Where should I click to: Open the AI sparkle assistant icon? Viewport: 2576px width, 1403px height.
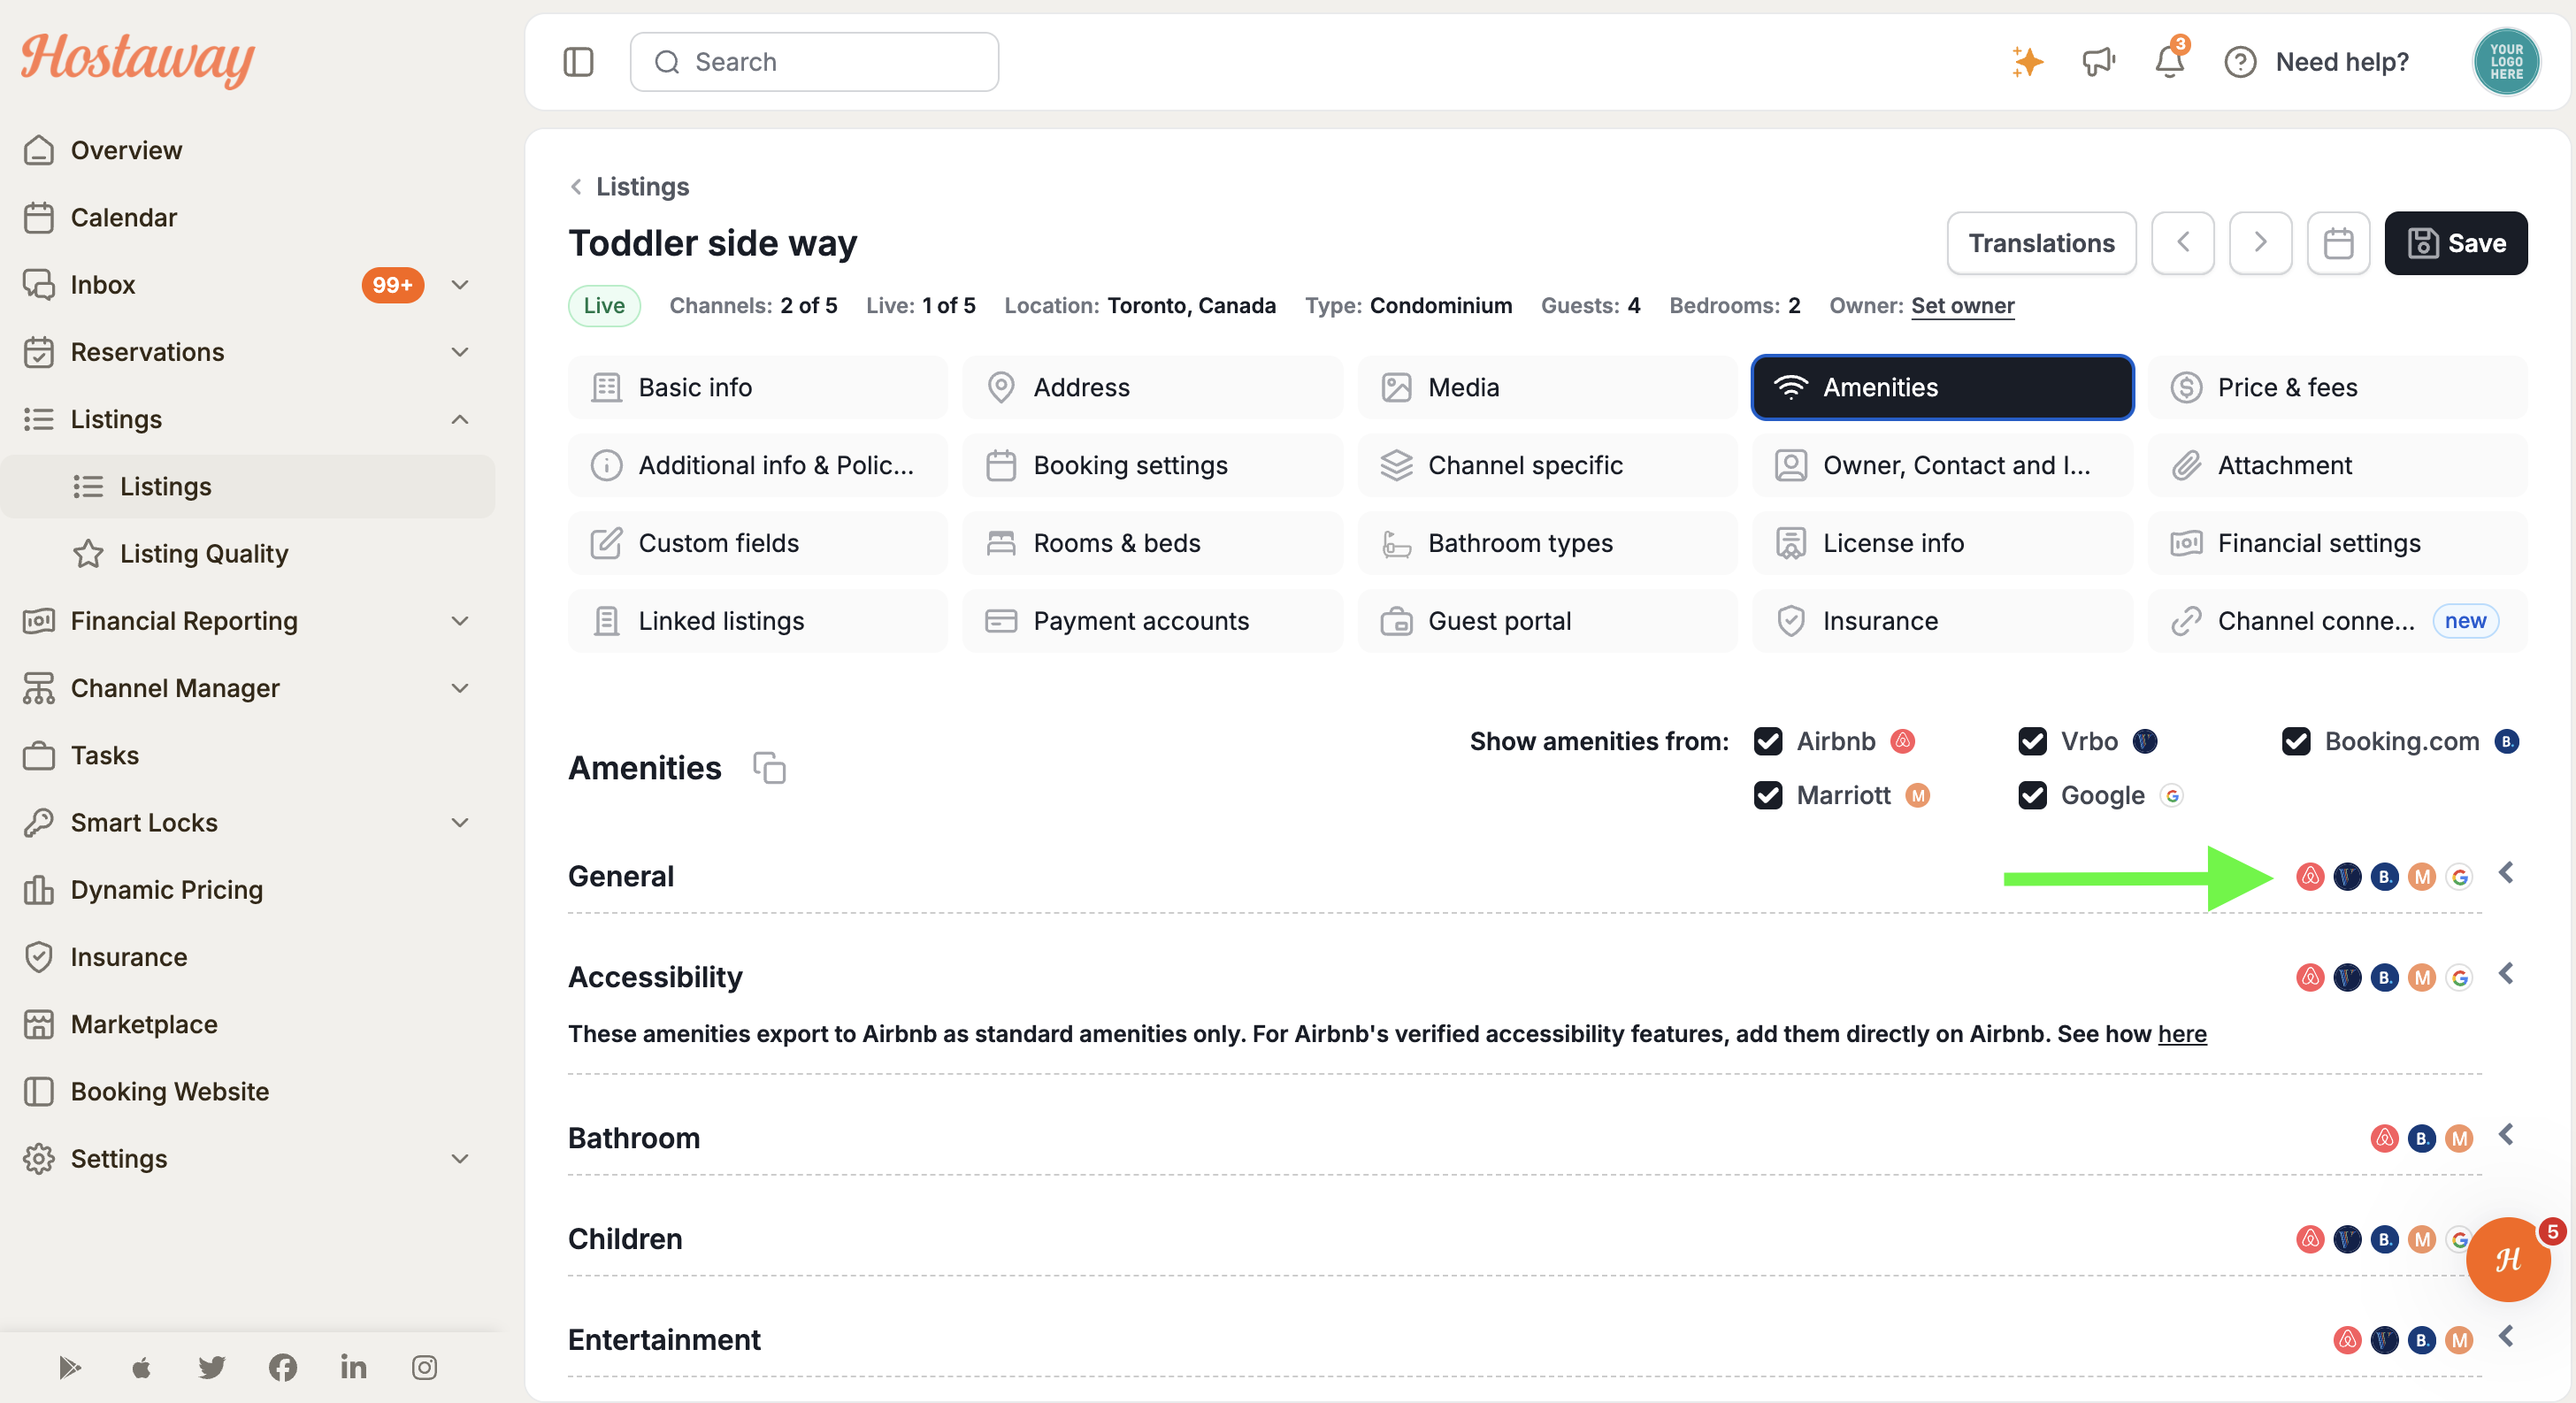(2027, 62)
